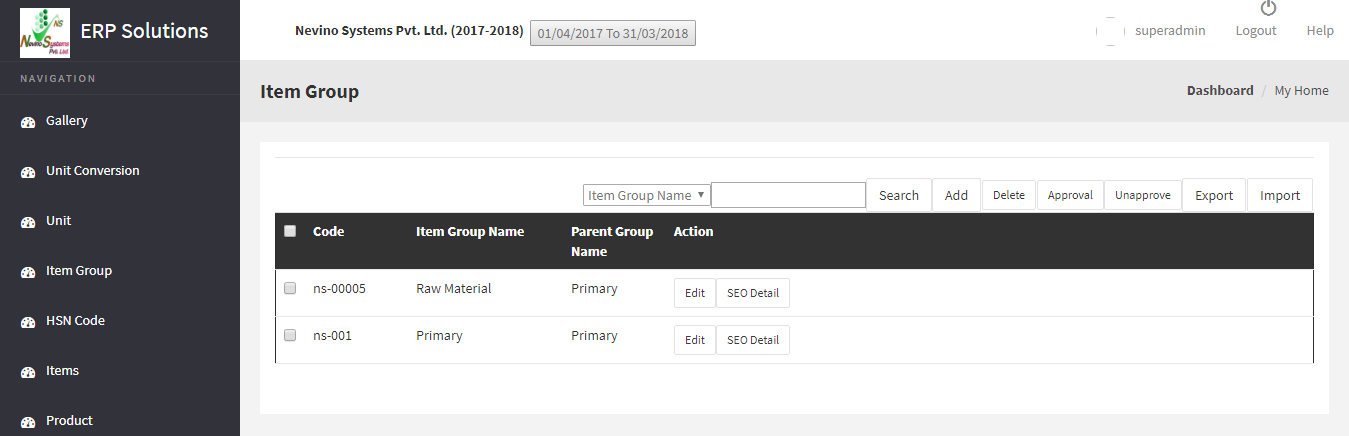Click the Unit Conversion sidebar icon
This screenshot has width=1349, height=436.
click(x=28, y=172)
